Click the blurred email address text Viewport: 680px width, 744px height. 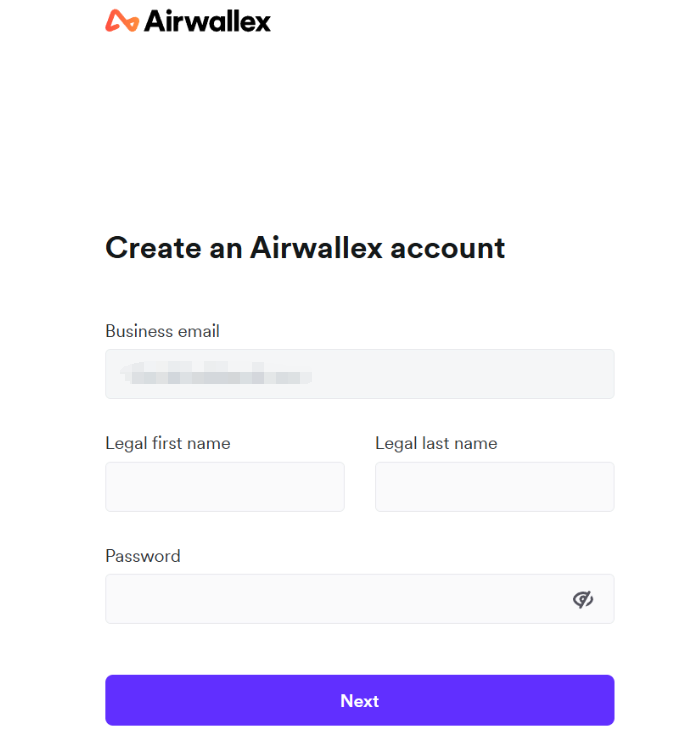[x=213, y=376]
